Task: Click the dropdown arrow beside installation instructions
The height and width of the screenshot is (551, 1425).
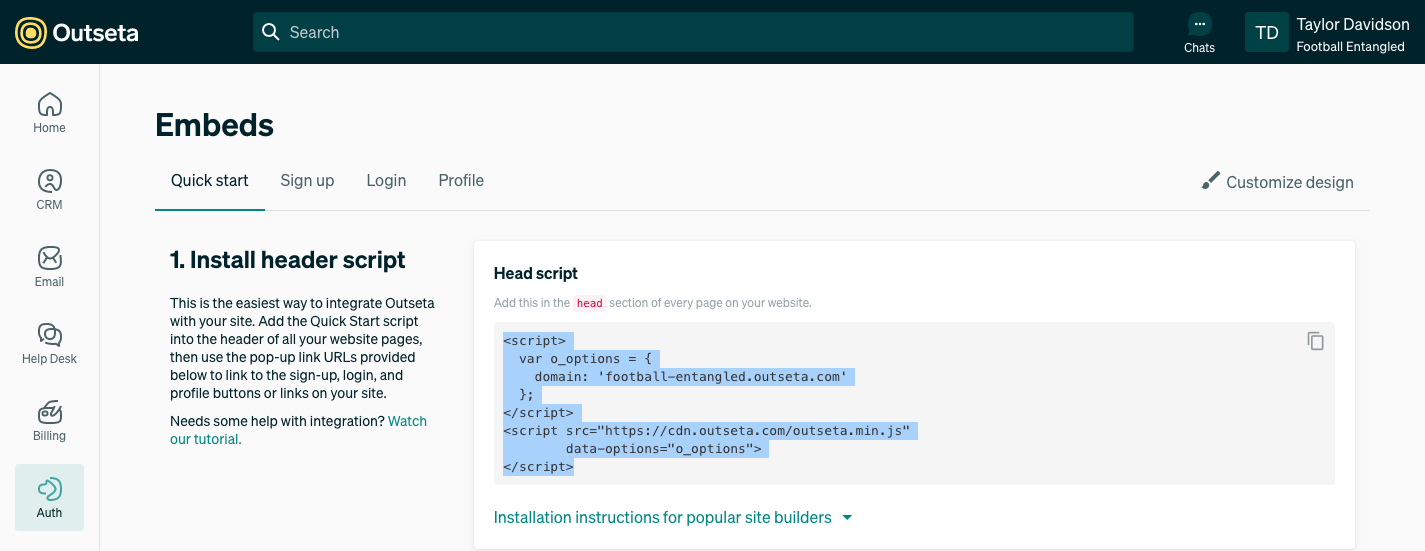Action: 847,518
